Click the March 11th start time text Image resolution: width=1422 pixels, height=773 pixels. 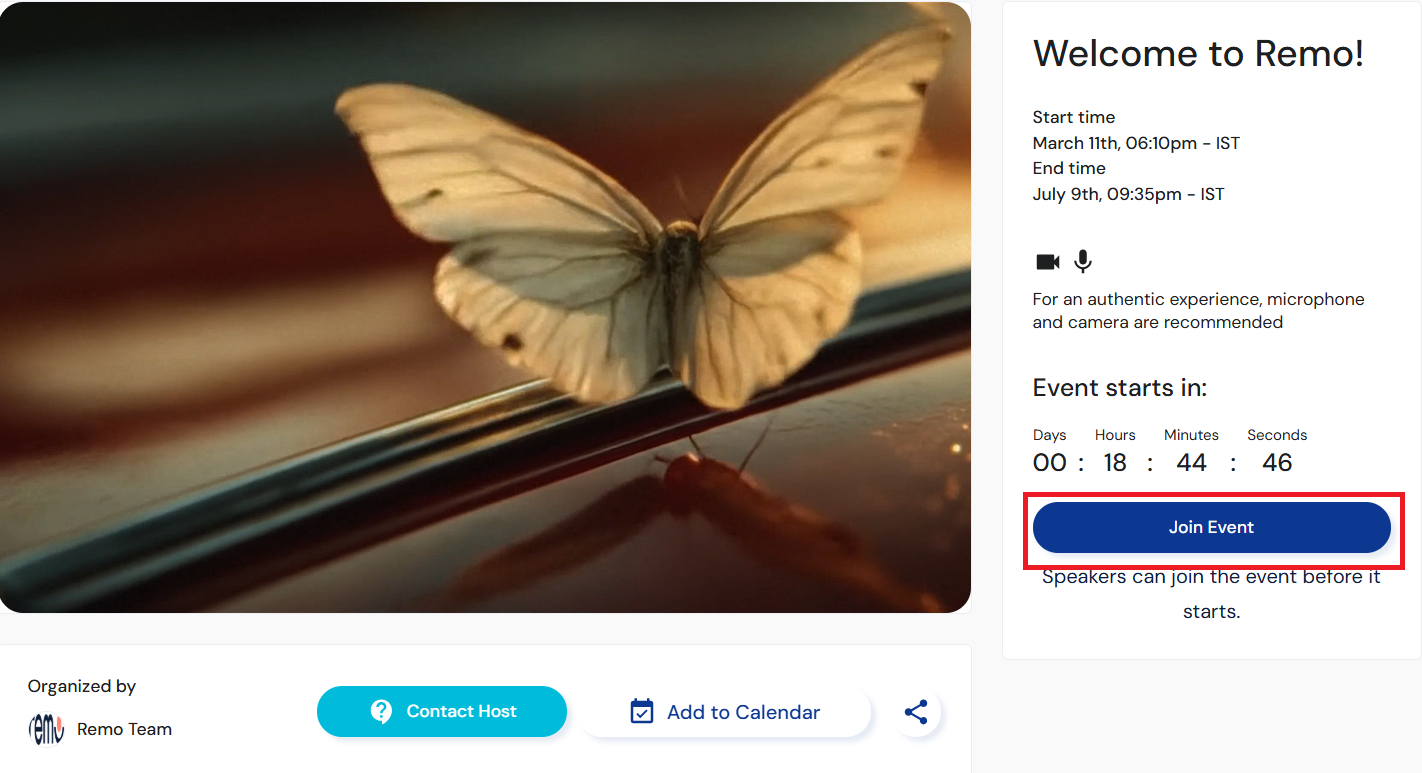tap(1136, 142)
